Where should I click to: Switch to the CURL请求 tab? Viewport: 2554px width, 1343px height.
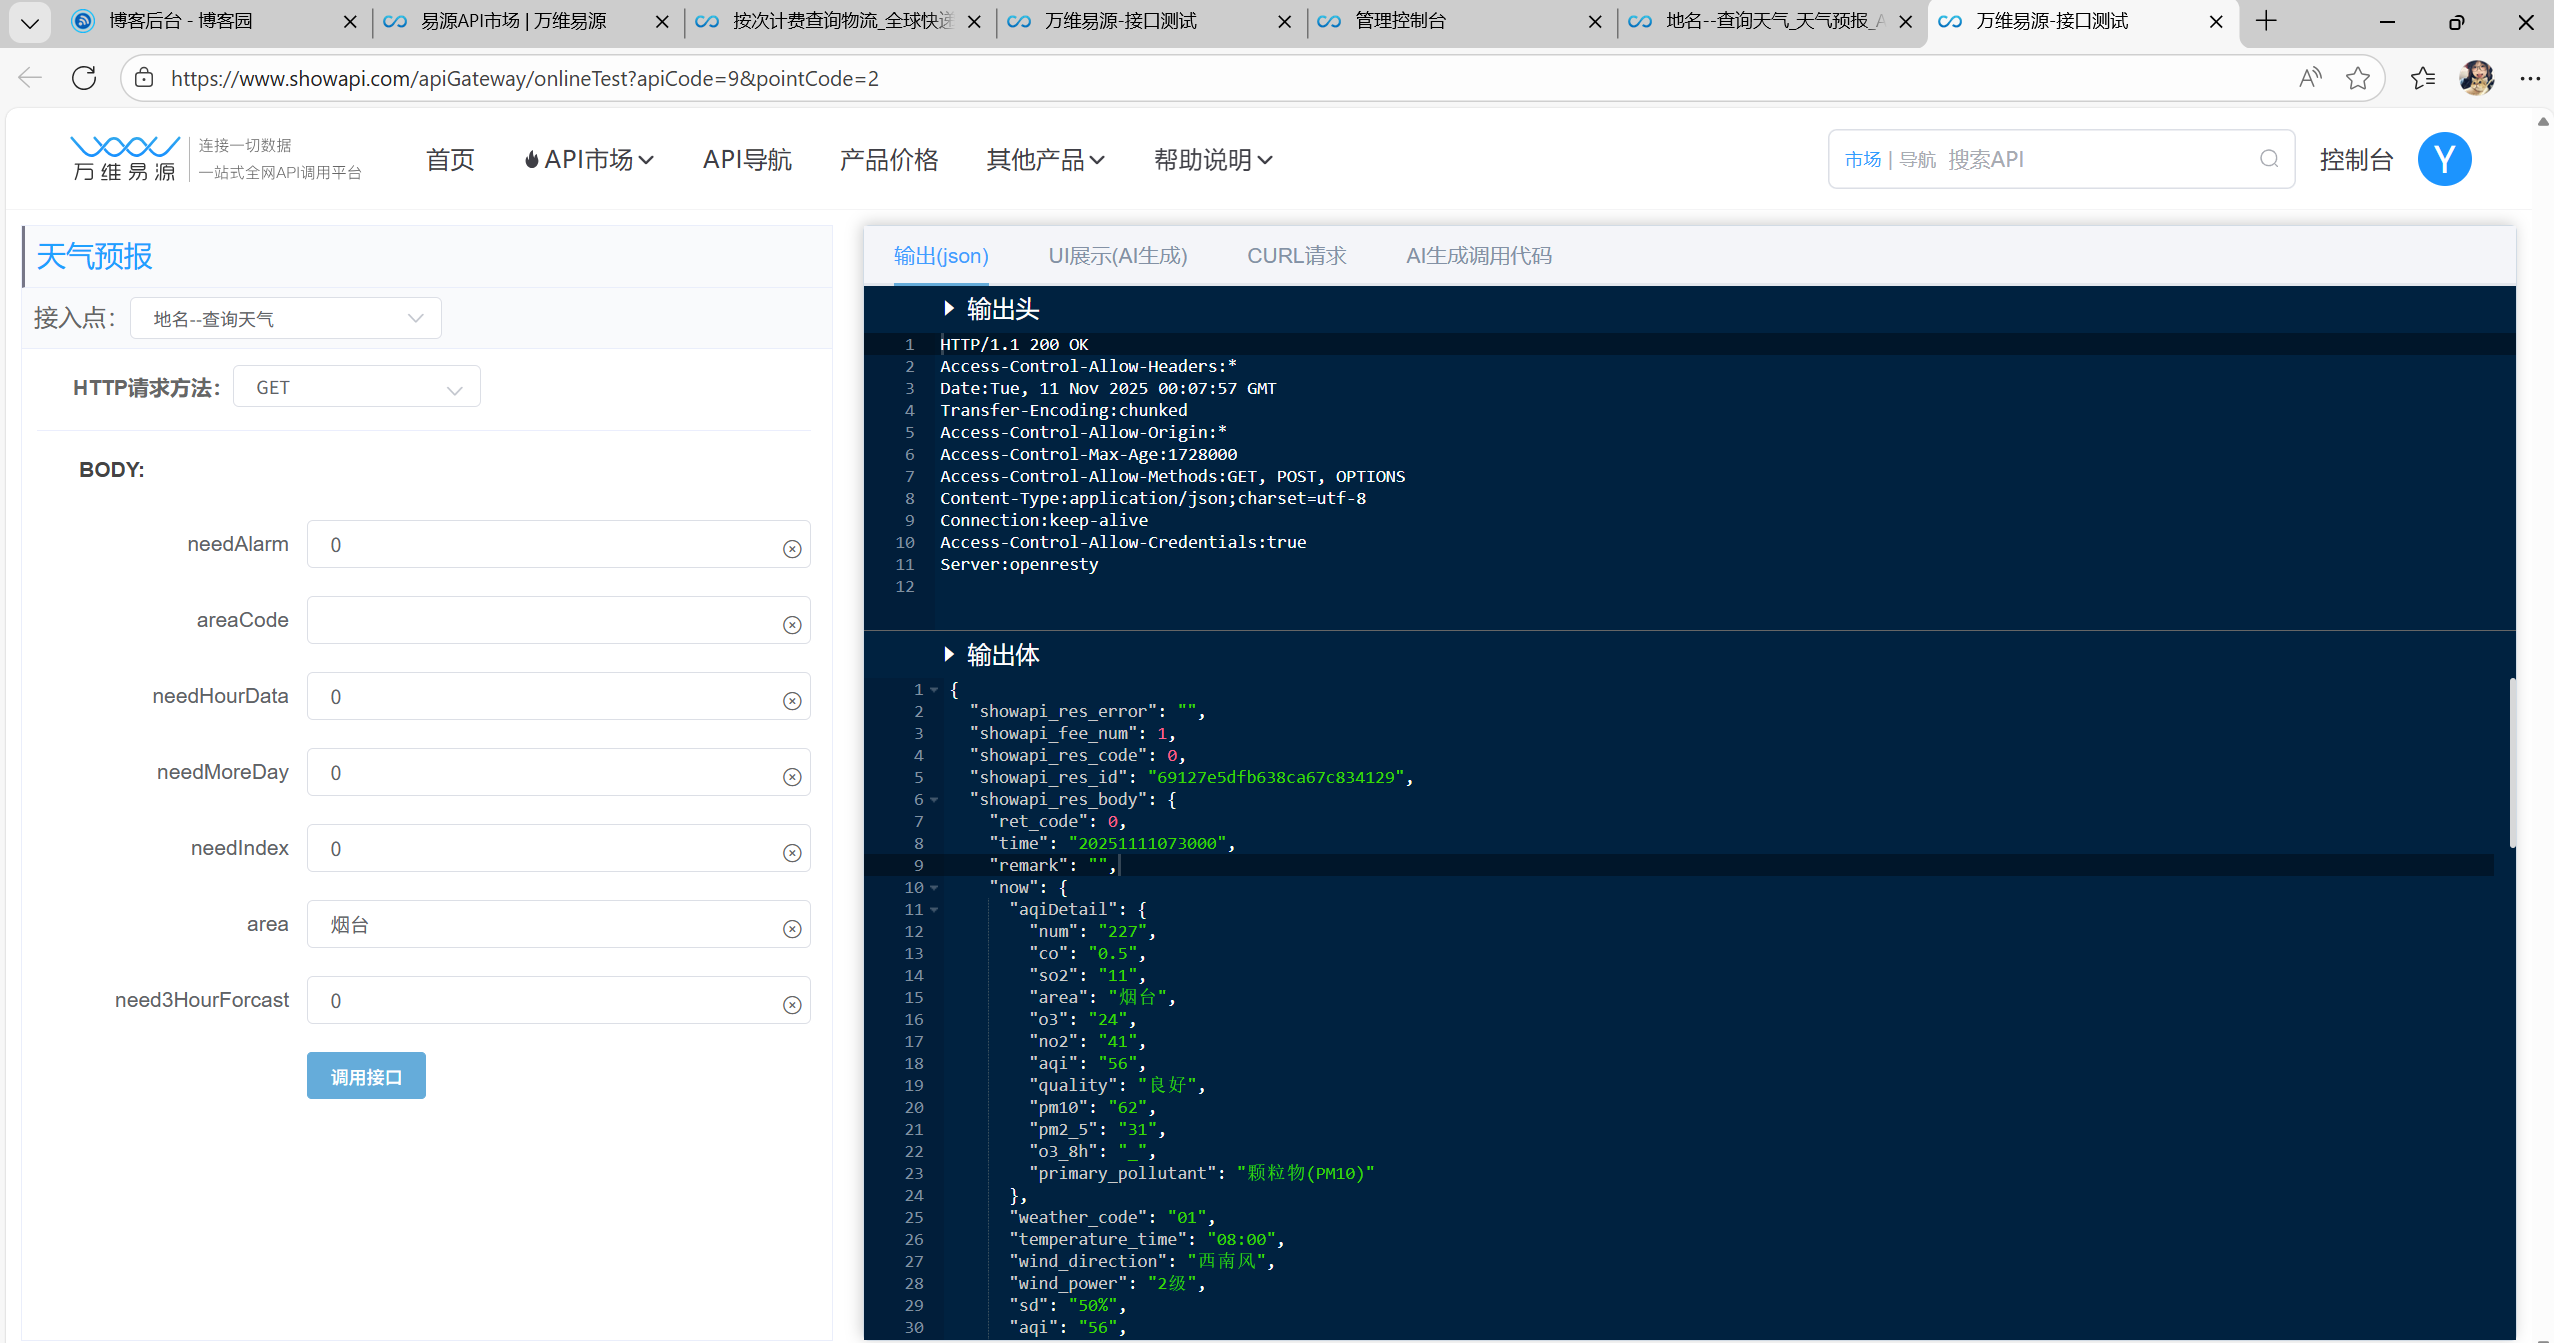tap(1296, 256)
